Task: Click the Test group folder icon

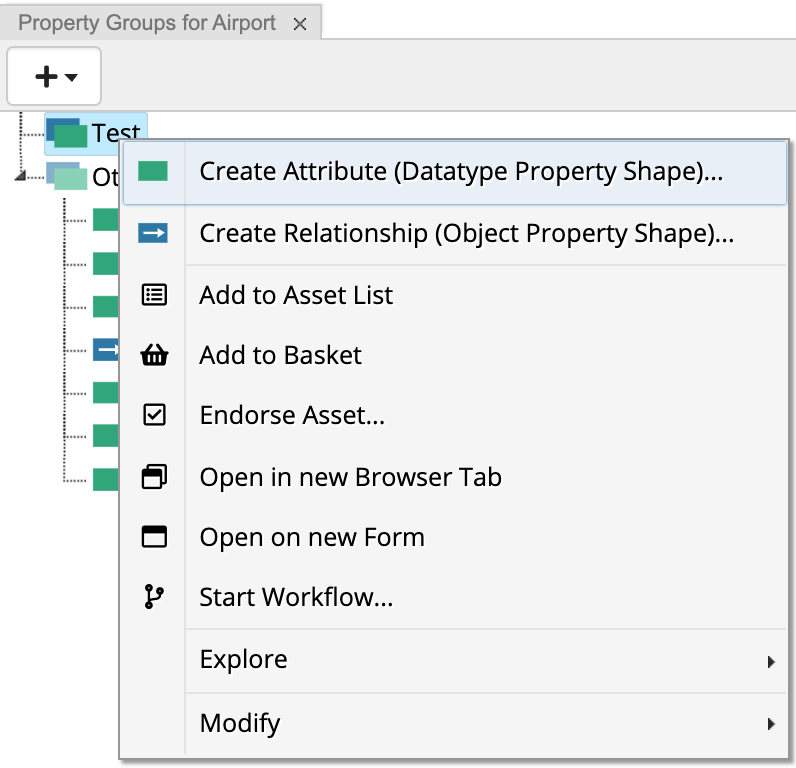Action: point(67,133)
